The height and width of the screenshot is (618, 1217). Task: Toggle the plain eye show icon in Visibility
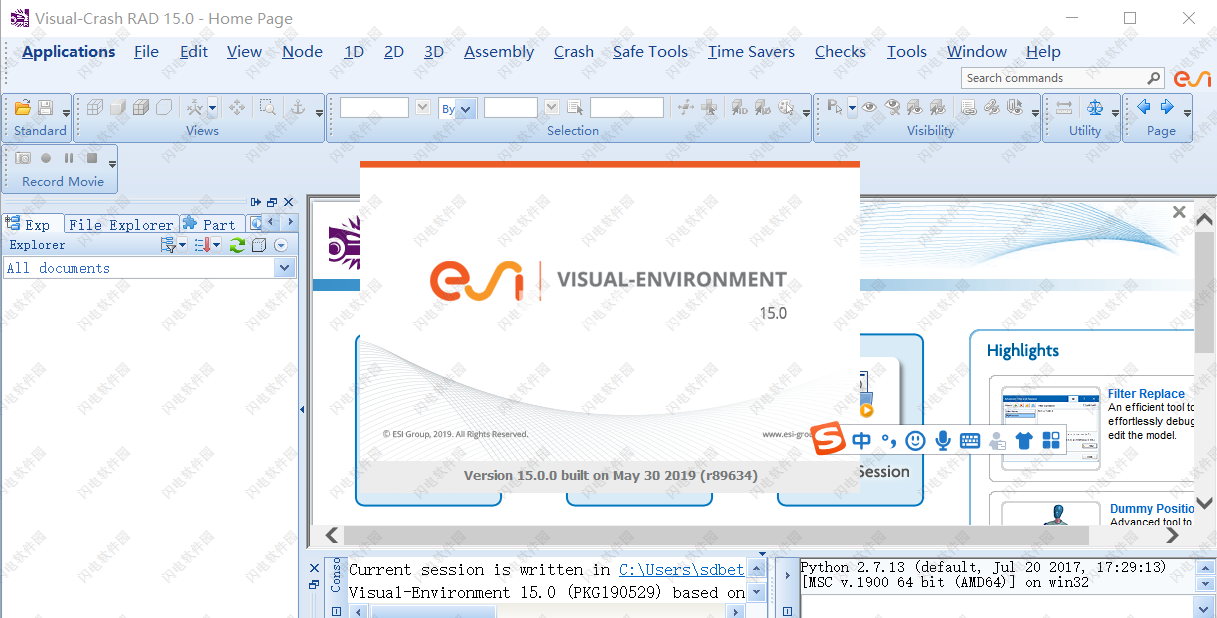click(869, 107)
